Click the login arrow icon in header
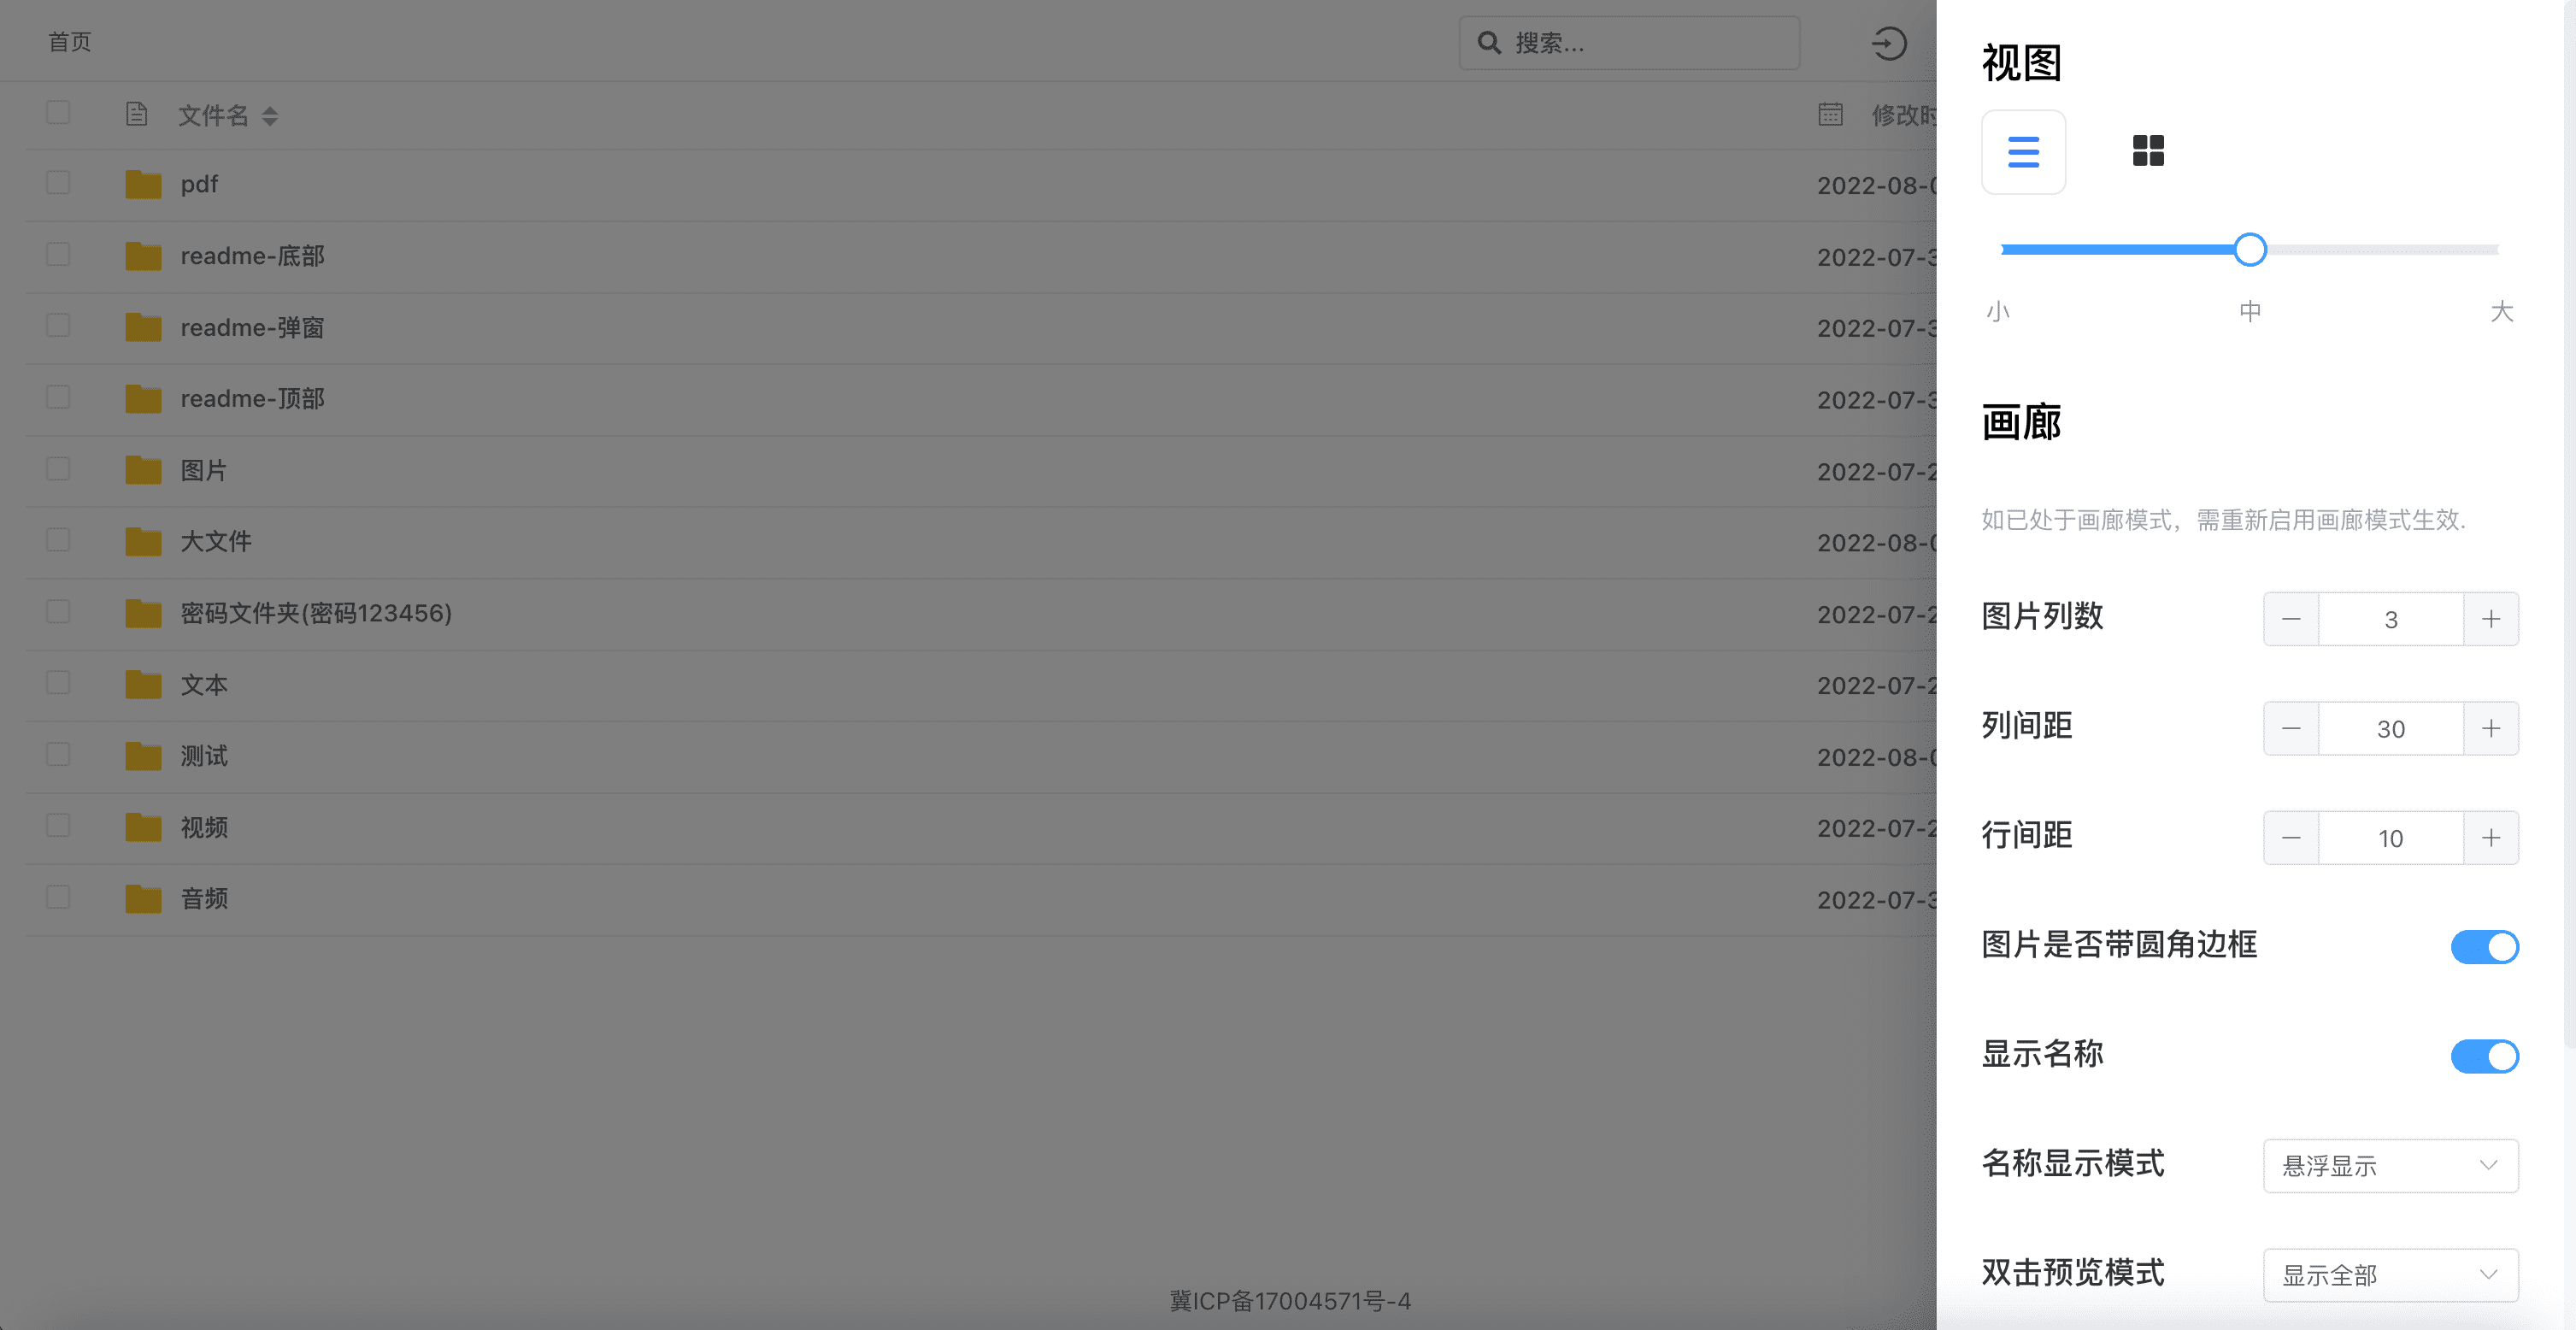 (x=1889, y=43)
